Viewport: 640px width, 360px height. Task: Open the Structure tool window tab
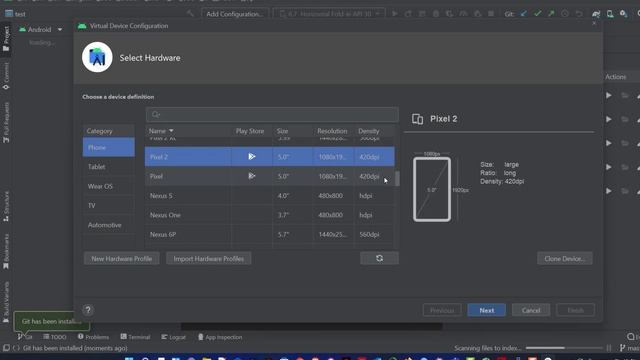point(6,206)
